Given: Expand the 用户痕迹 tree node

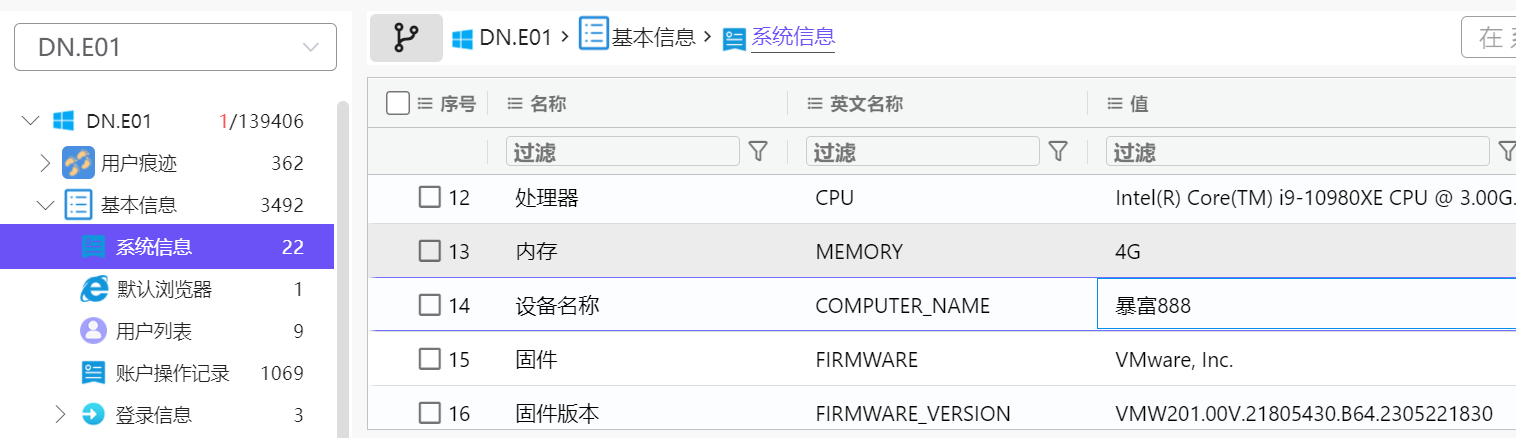Looking at the screenshot, I should coord(44,163).
